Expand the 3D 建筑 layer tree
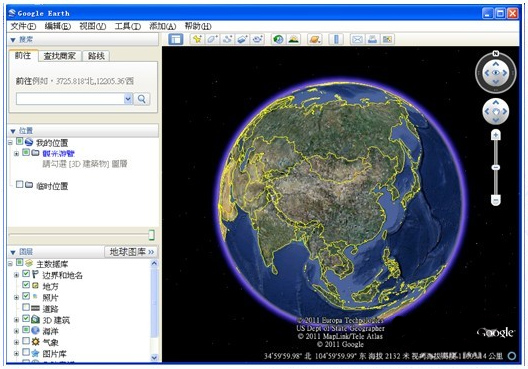This screenshot has height=369, width=528. pyautogui.click(x=16, y=320)
